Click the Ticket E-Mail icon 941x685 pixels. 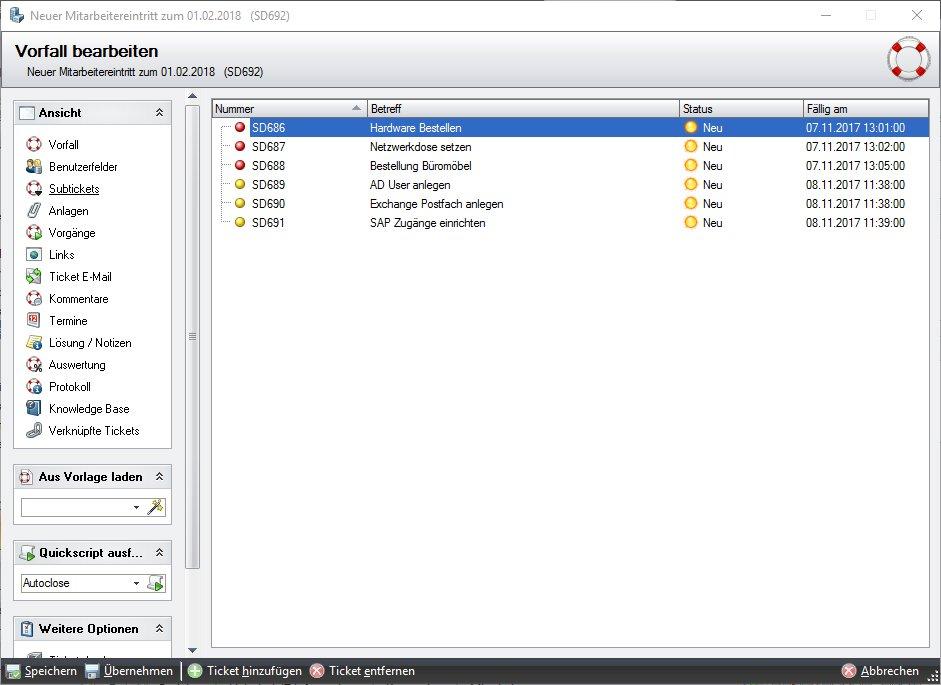34,277
